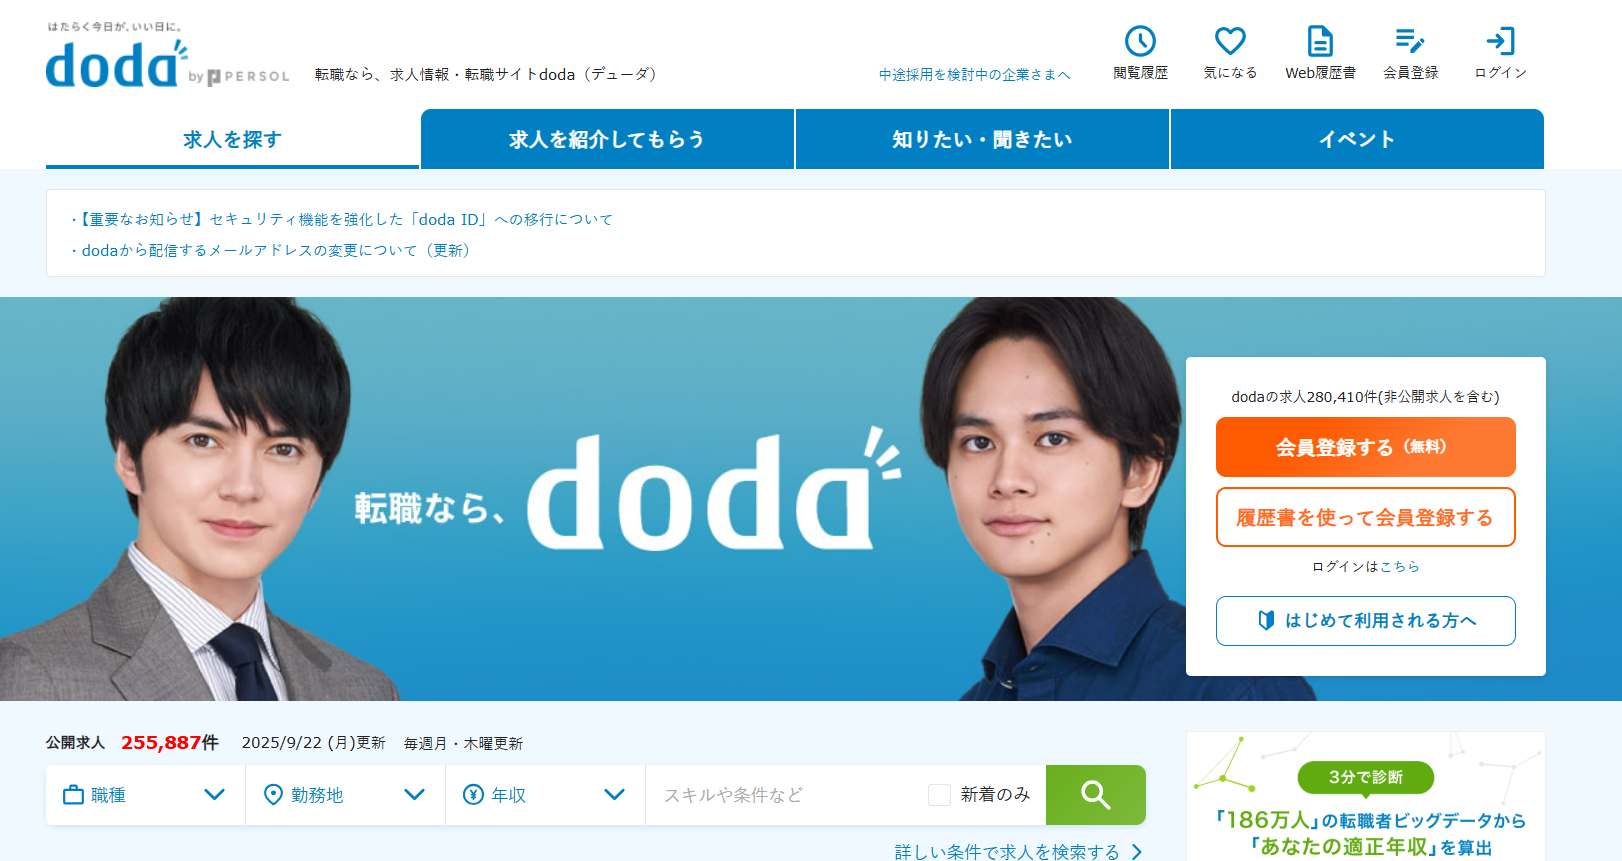Expand the 年収 dropdown
The height and width of the screenshot is (861, 1622).
pyautogui.click(x=546, y=795)
